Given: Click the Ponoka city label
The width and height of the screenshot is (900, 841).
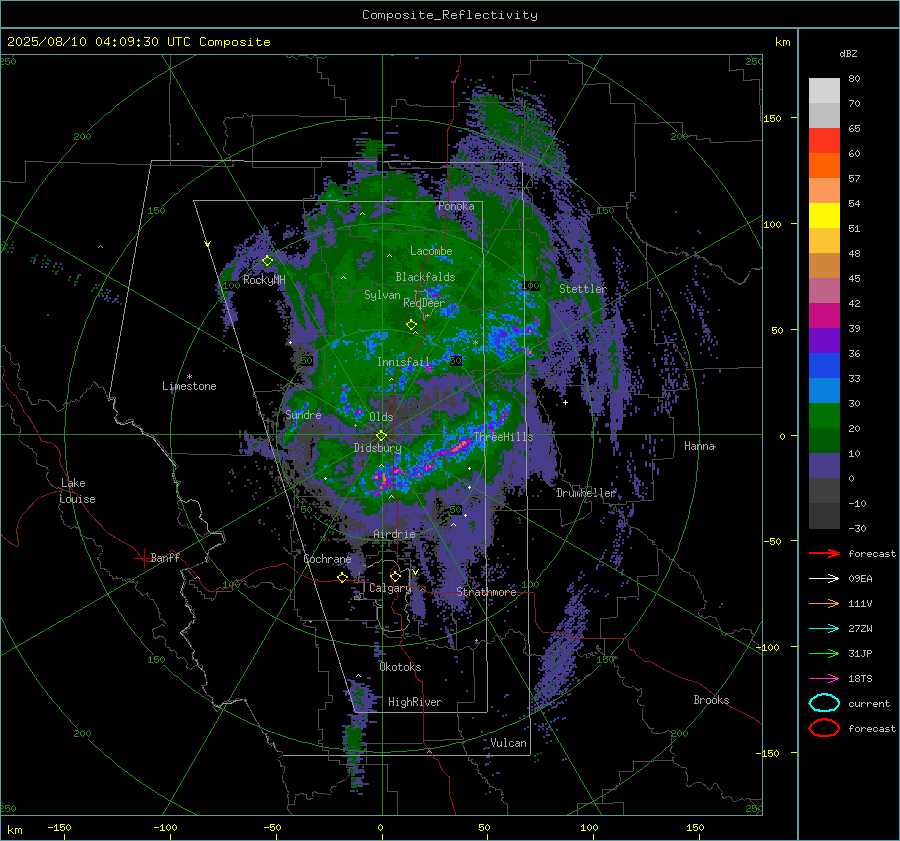Looking at the screenshot, I should tap(456, 206).
